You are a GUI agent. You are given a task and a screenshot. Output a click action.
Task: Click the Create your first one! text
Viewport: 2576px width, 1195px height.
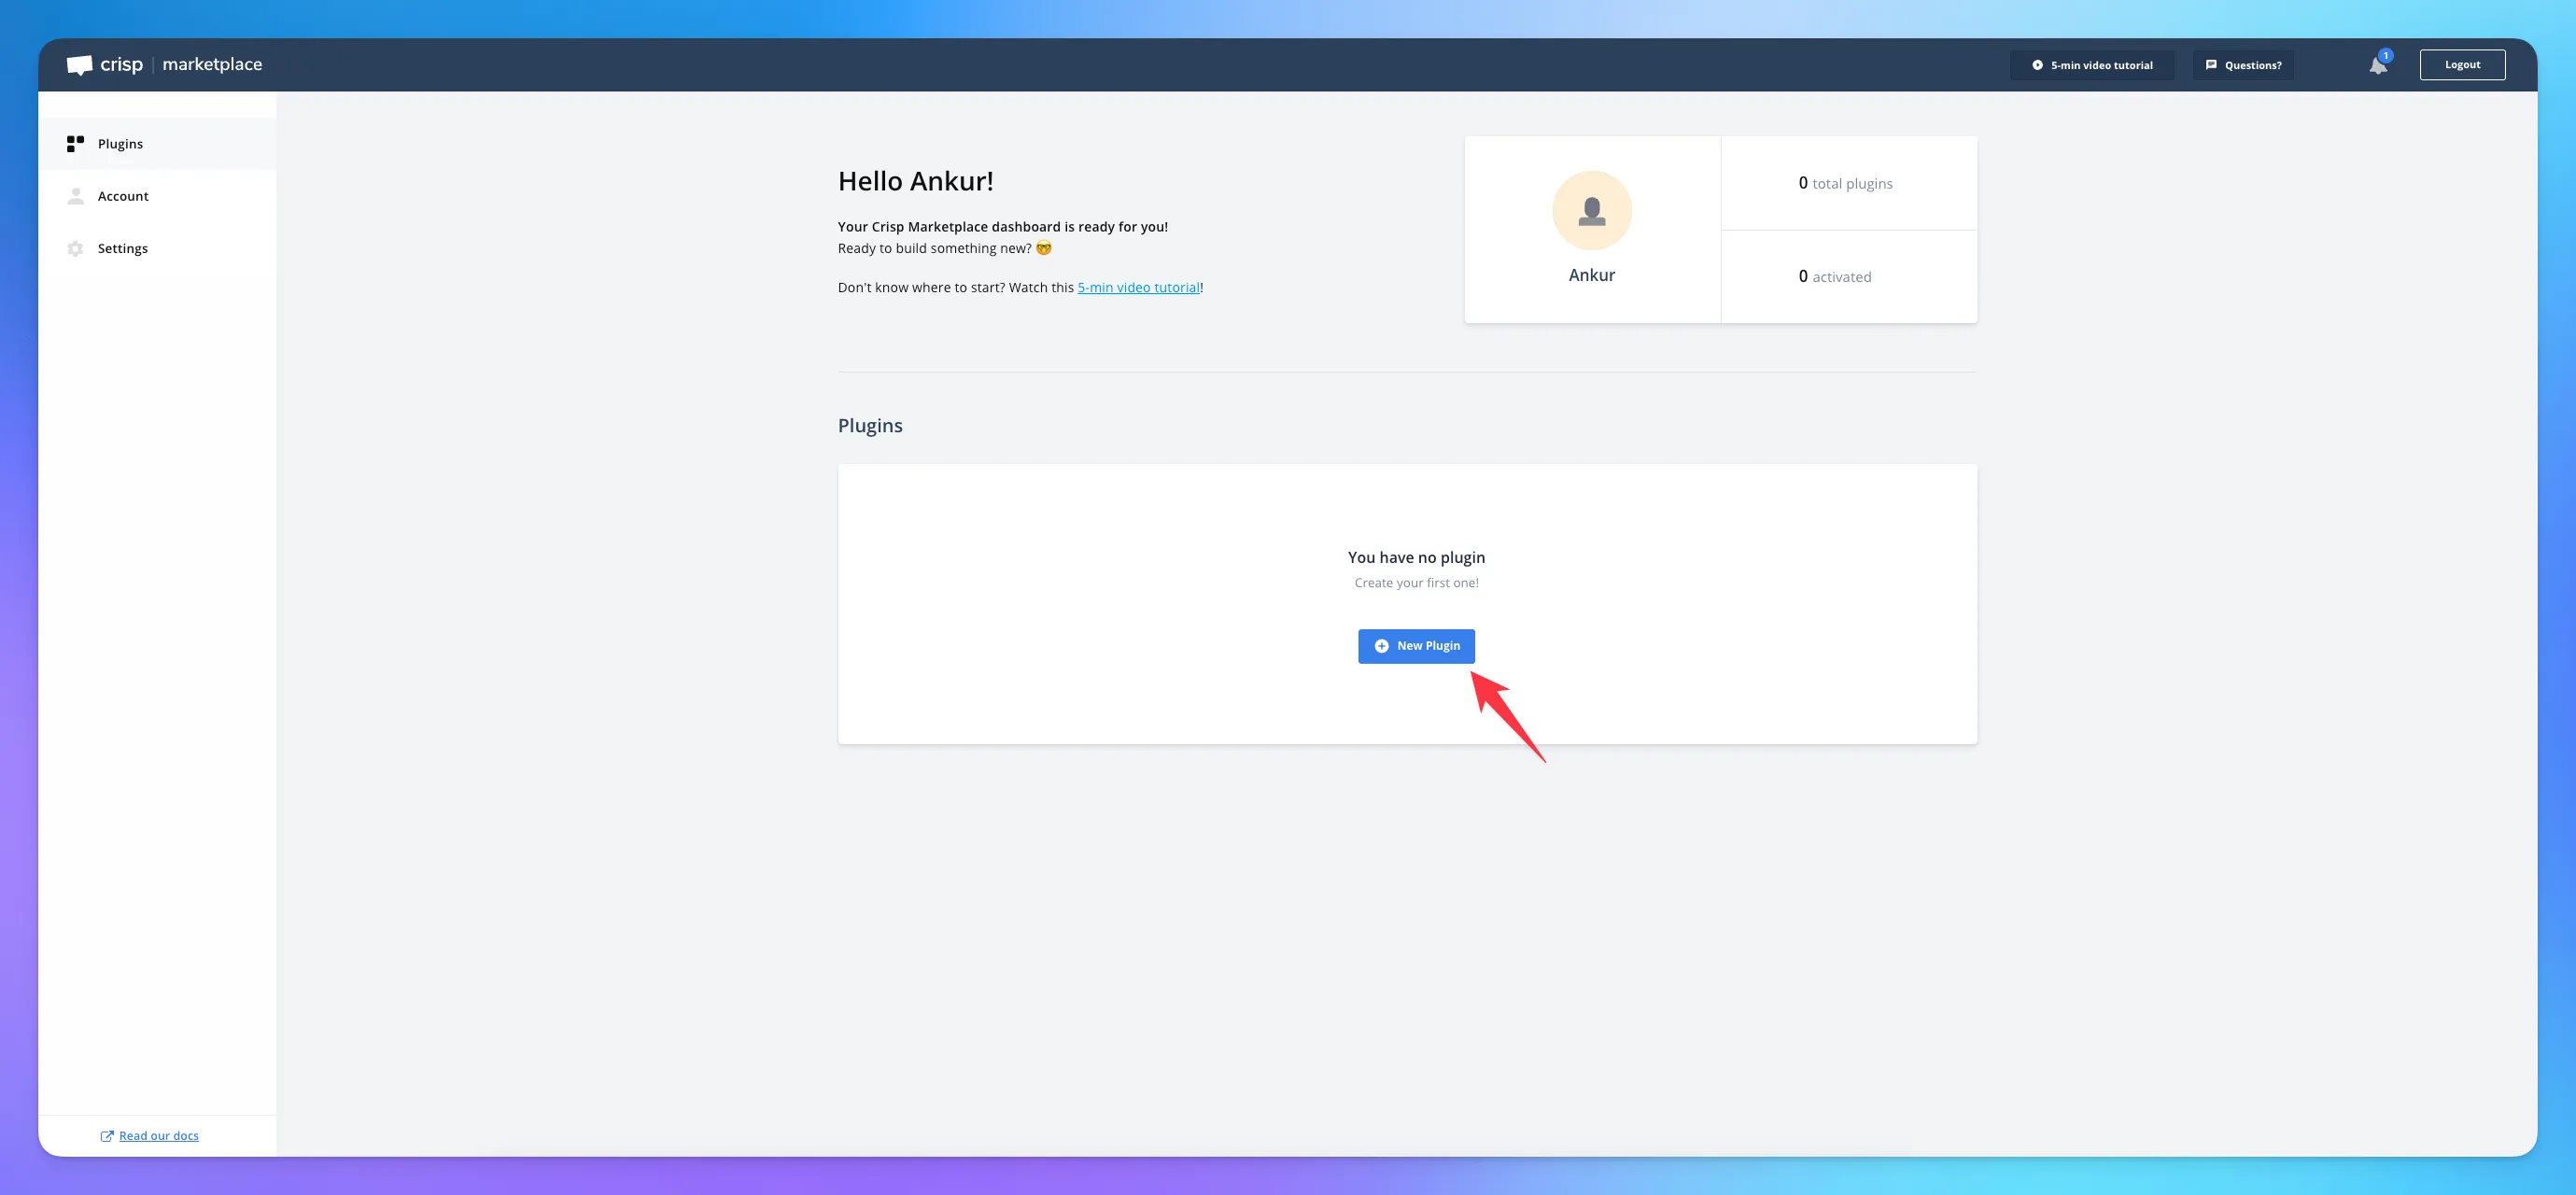(1416, 583)
